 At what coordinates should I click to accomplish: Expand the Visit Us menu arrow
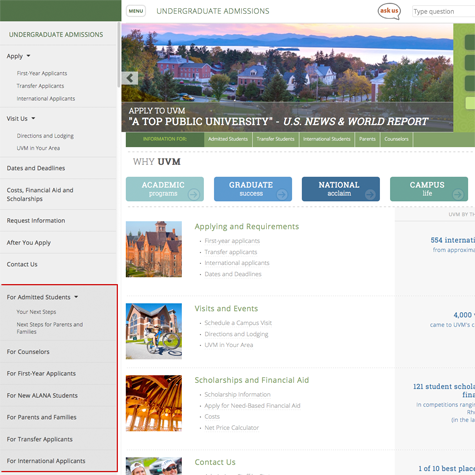(33, 118)
